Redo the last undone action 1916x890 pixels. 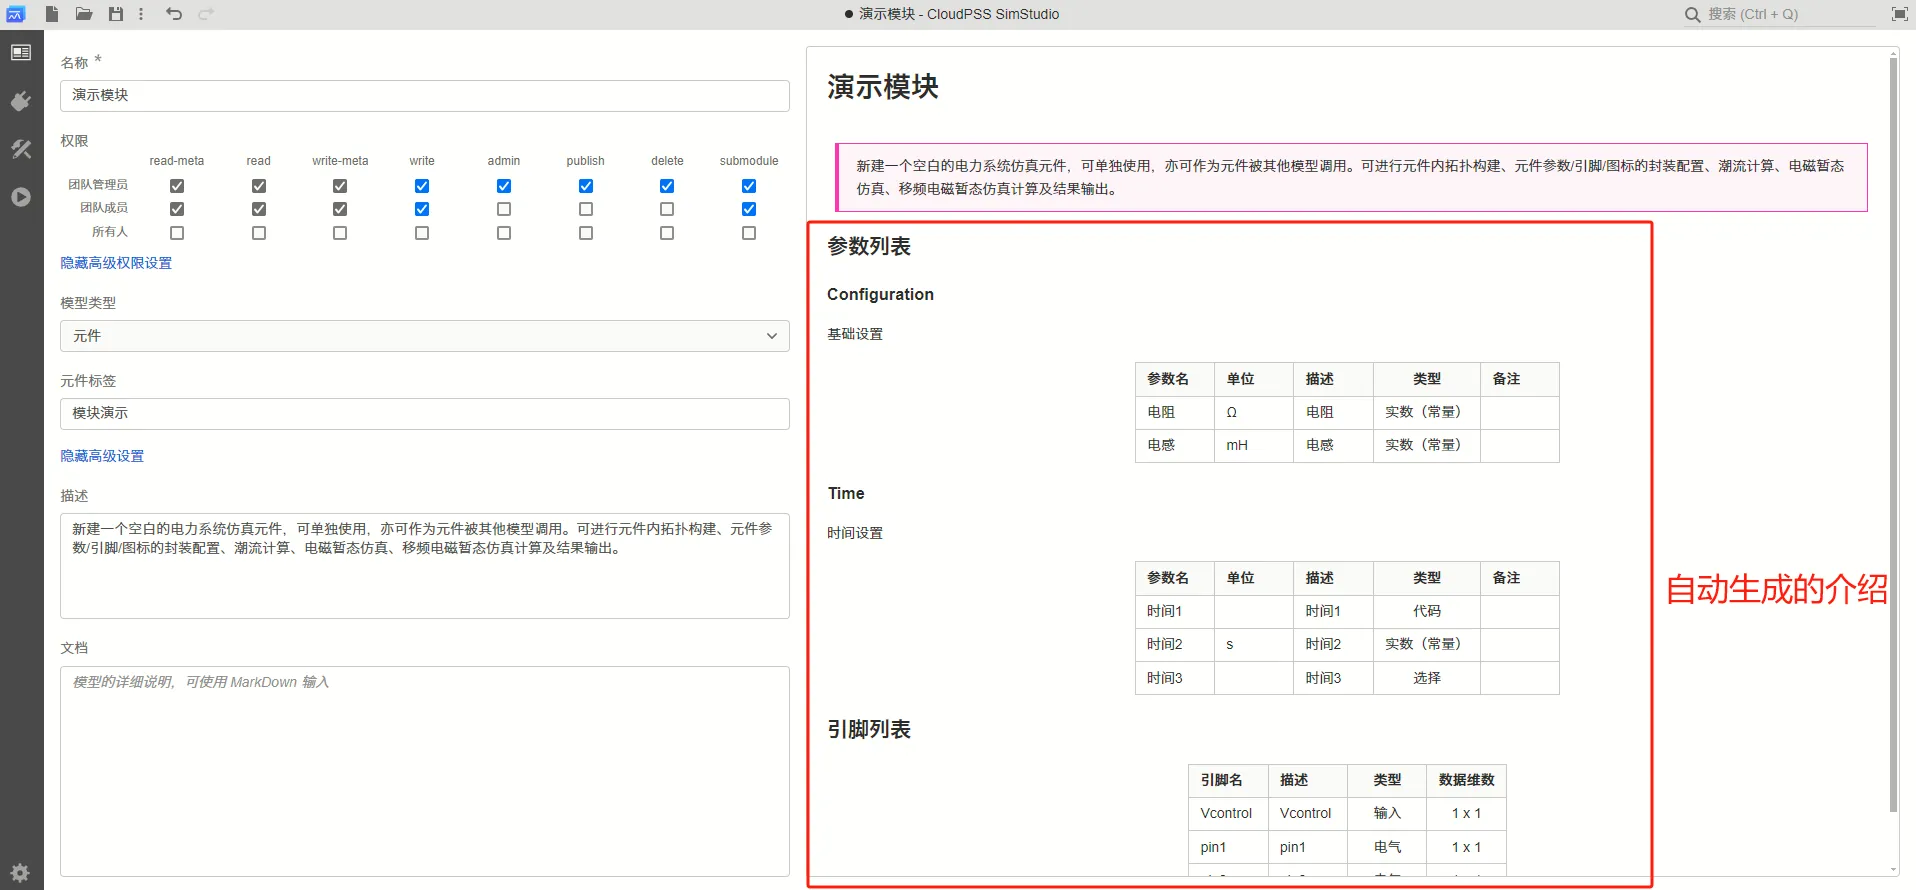(x=206, y=14)
